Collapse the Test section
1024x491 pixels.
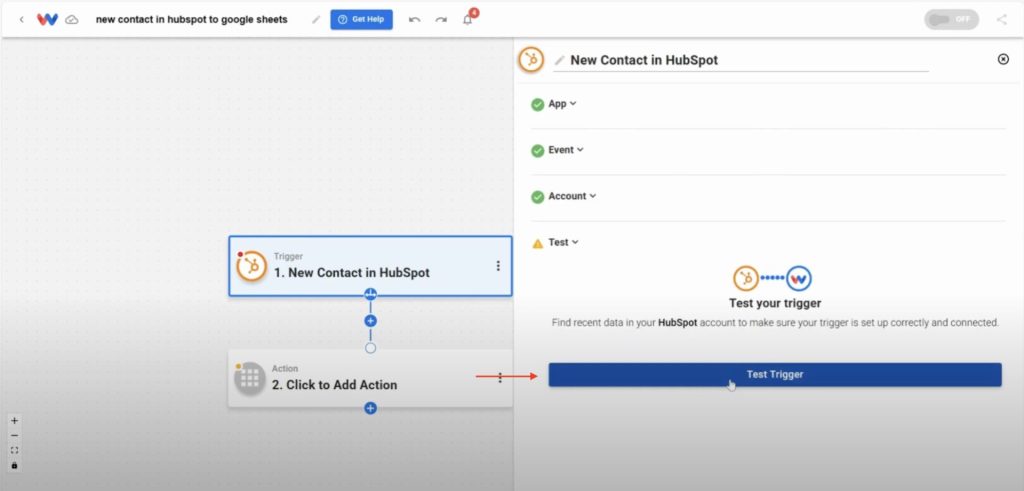point(563,242)
